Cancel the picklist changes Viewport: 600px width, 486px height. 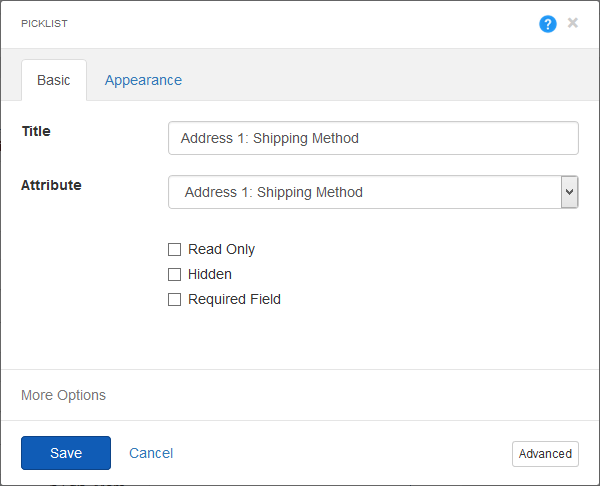pyautogui.click(x=151, y=453)
